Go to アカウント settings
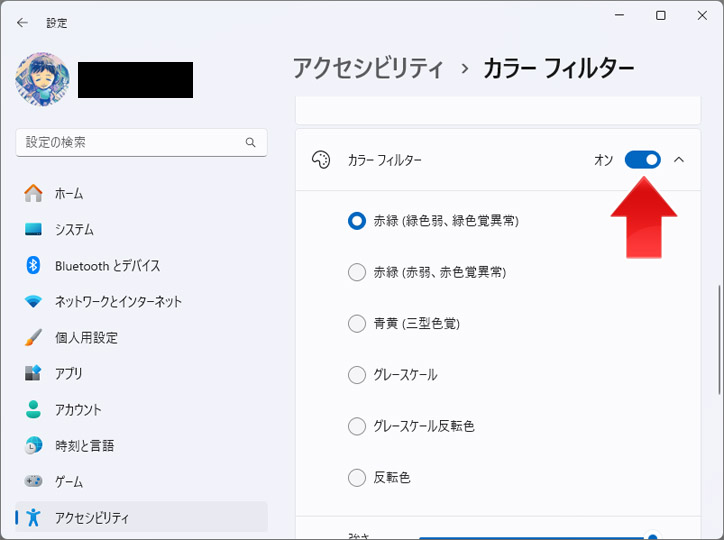 pyautogui.click(x=141, y=409)
